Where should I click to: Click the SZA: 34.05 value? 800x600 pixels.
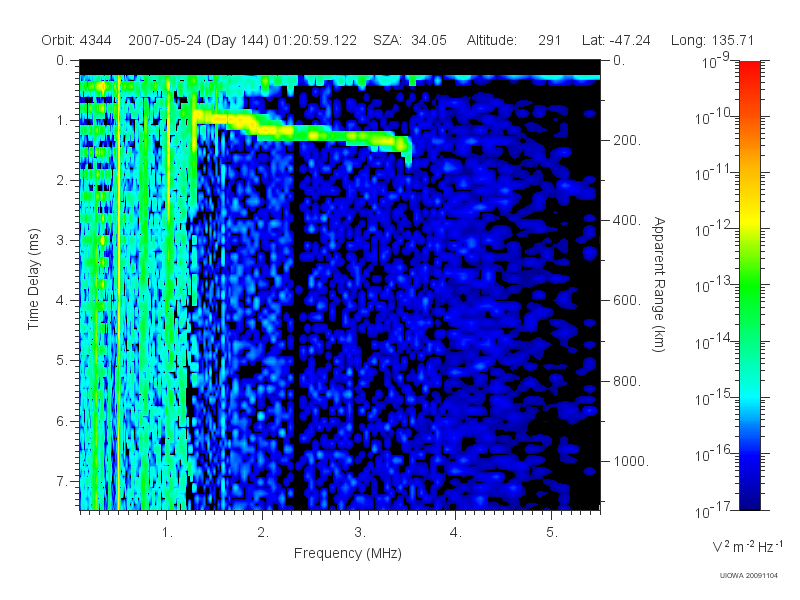pos(410,40)
